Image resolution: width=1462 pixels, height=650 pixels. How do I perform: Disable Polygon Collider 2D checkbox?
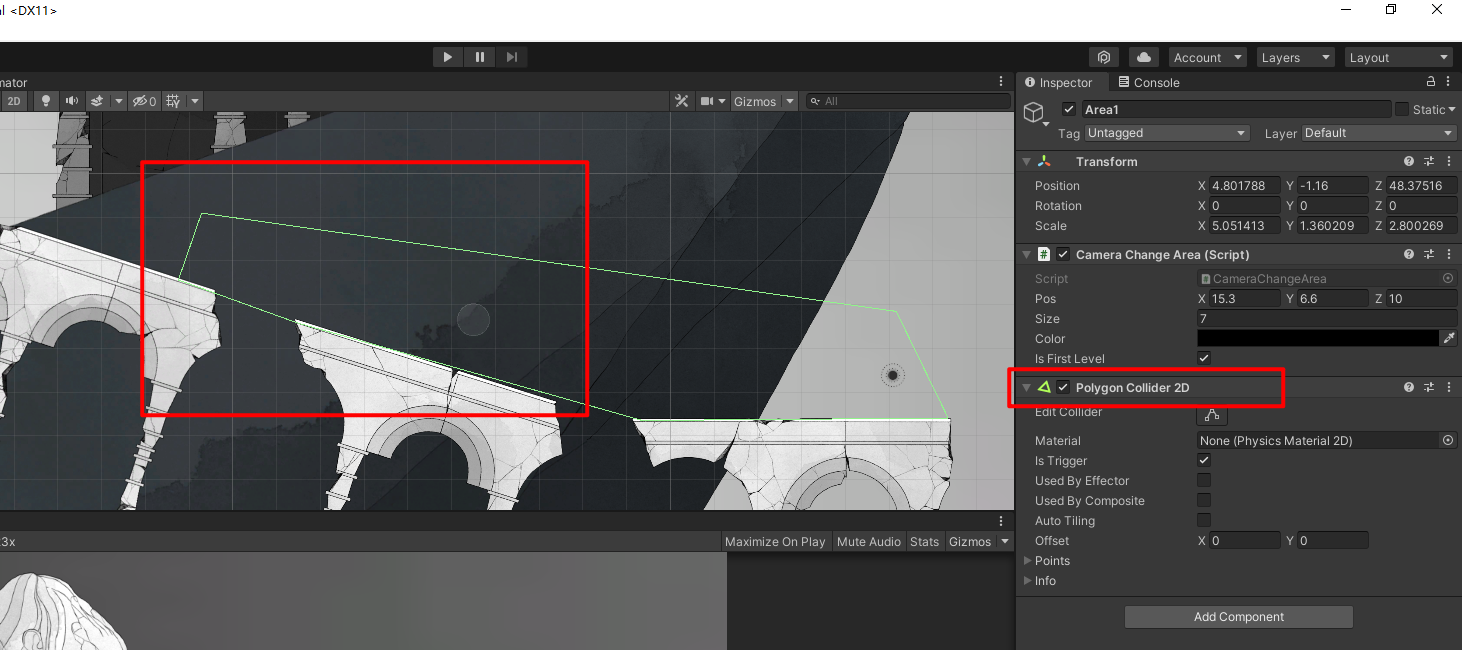point(1064,388)
